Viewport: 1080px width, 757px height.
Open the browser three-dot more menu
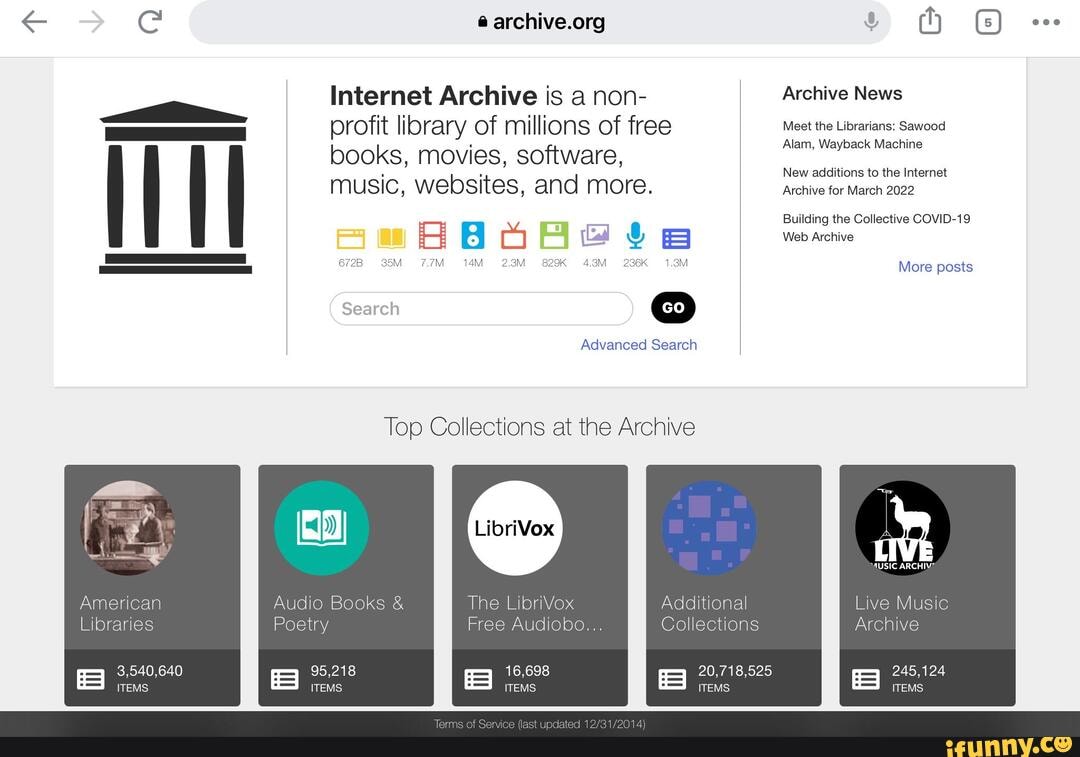tap(1045, 22)
